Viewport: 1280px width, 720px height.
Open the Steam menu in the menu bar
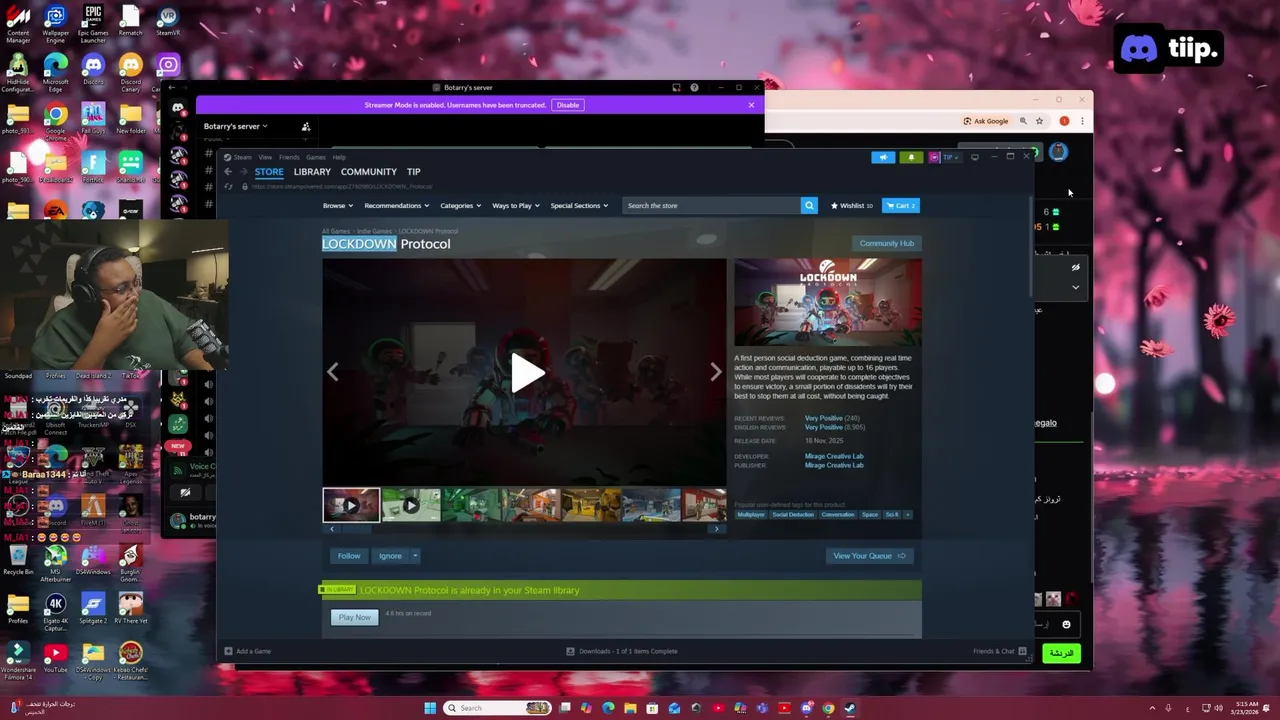pyautogui.click(x=242, y=157)
